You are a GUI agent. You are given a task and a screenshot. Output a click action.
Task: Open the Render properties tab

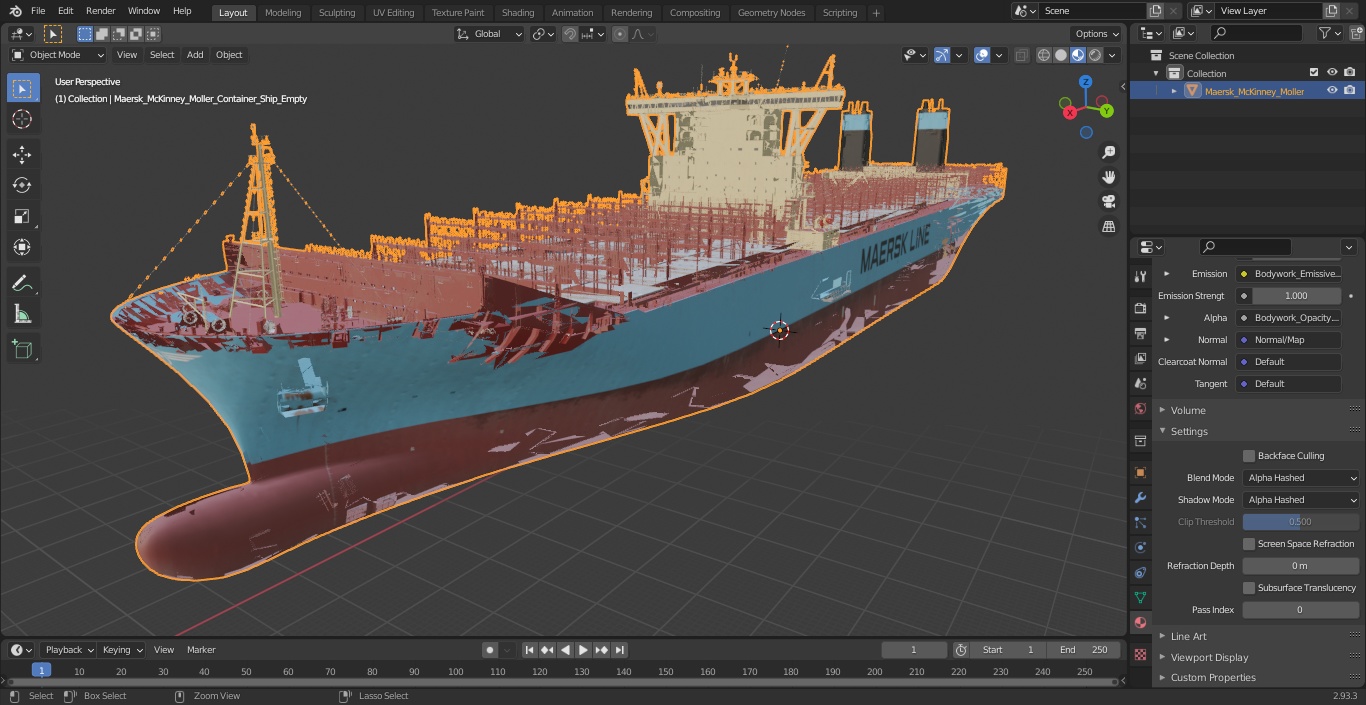pos(1140,309)
